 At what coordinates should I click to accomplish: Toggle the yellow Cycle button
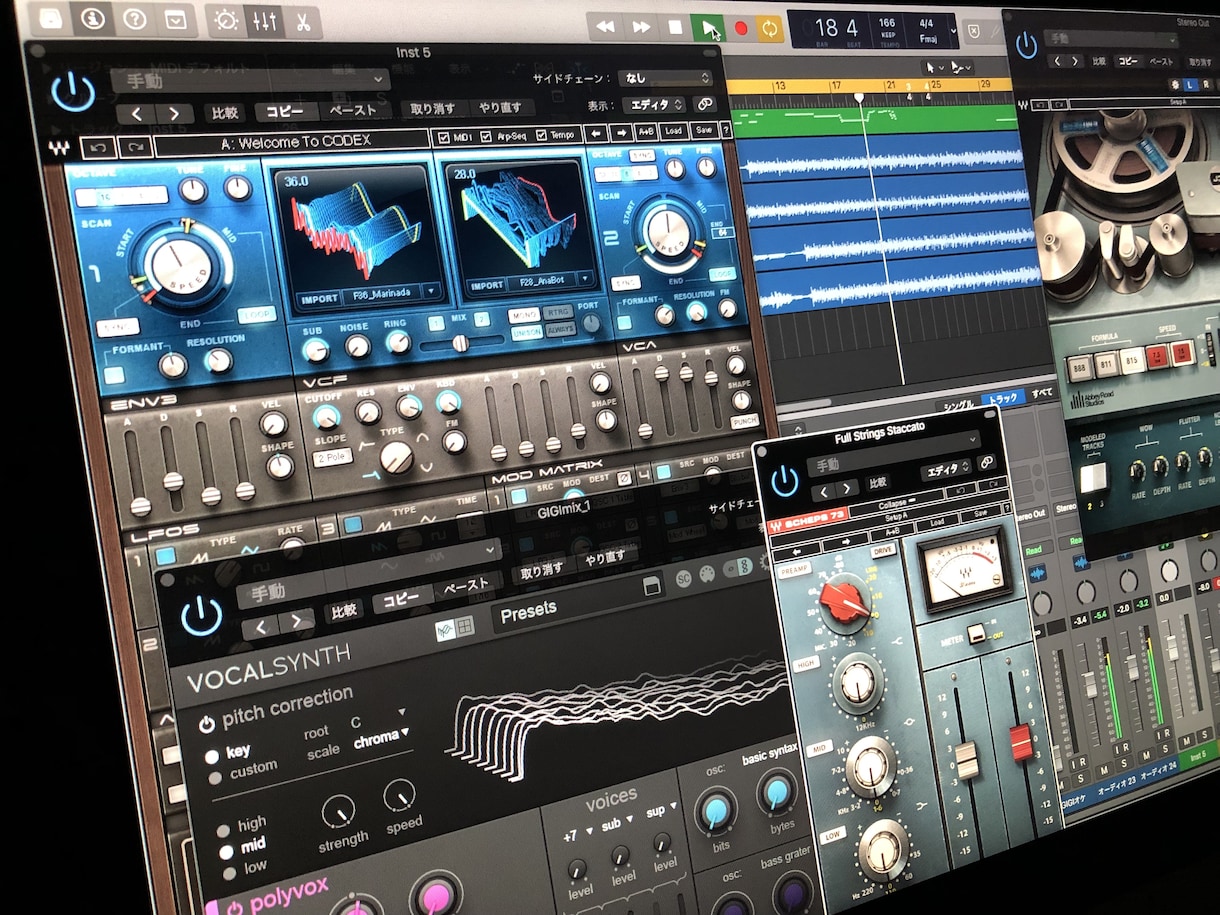pyautogui.click(x=769, y=28)
